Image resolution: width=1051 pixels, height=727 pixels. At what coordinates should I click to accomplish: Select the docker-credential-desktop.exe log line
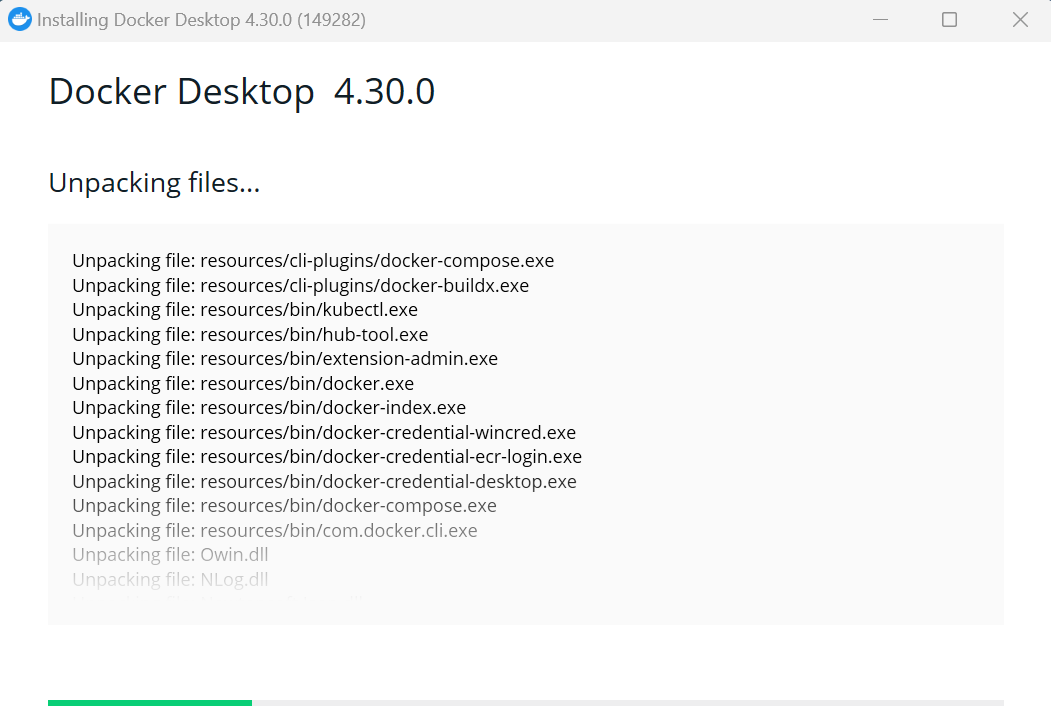(x=324, y=481)
